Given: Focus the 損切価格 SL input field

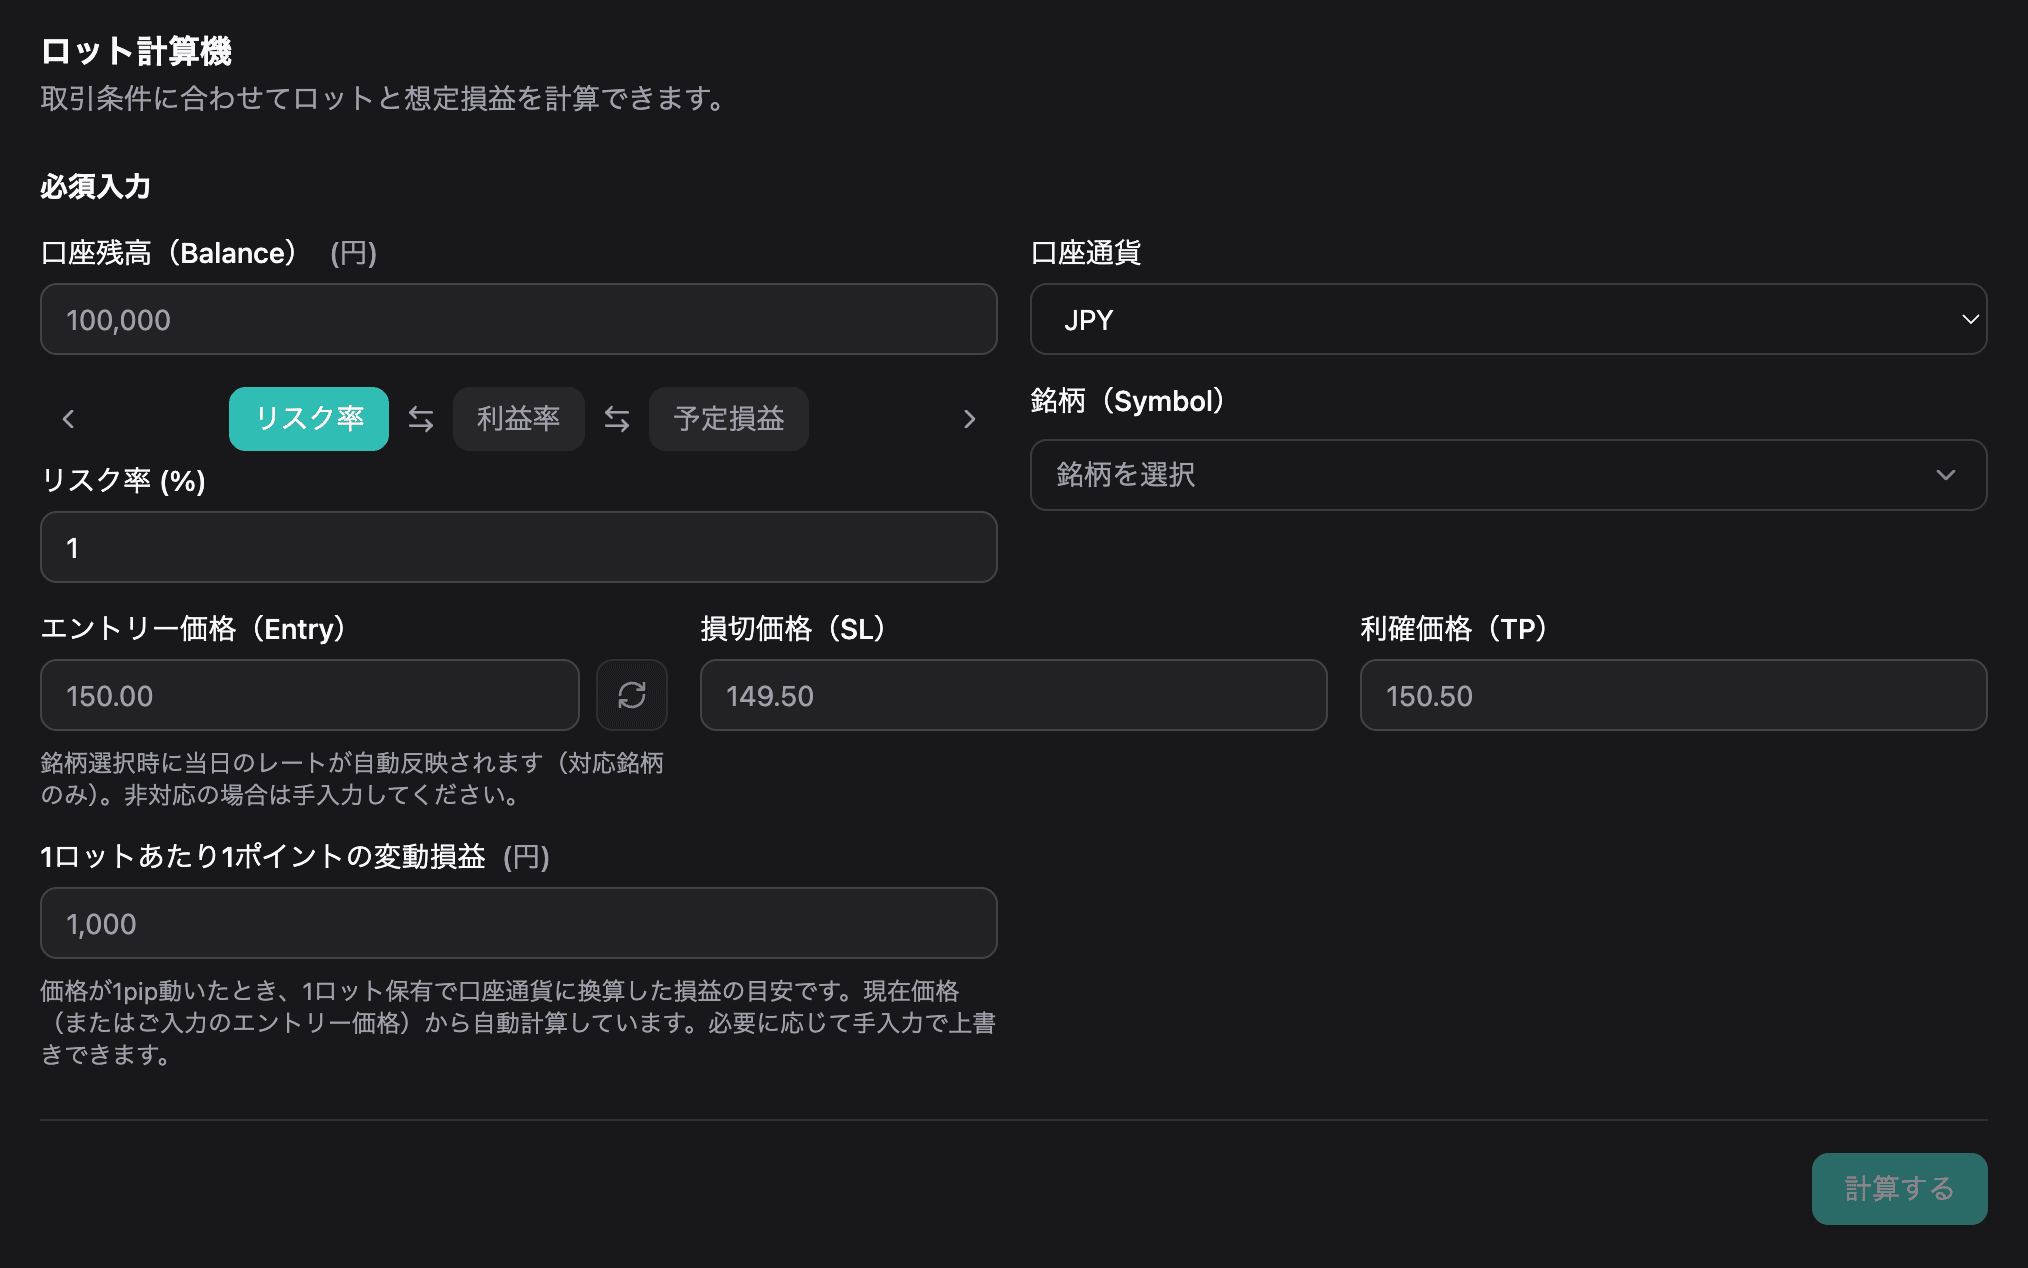Looking at the screenshot, I should pos(1013,695).
